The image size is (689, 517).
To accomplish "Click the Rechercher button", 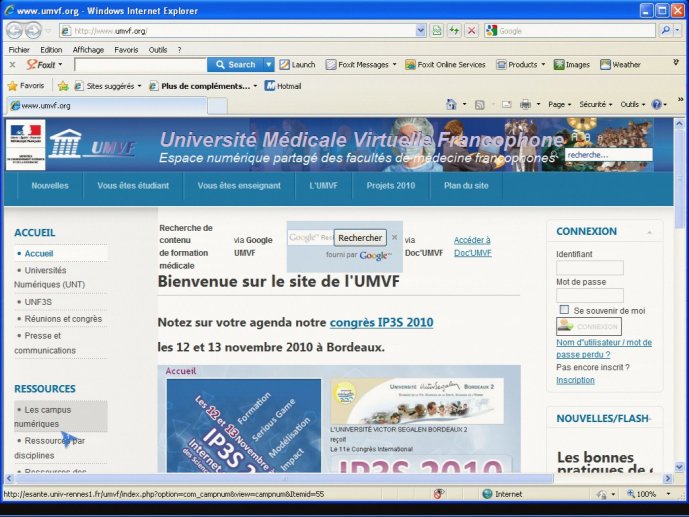I will (360, 238).
